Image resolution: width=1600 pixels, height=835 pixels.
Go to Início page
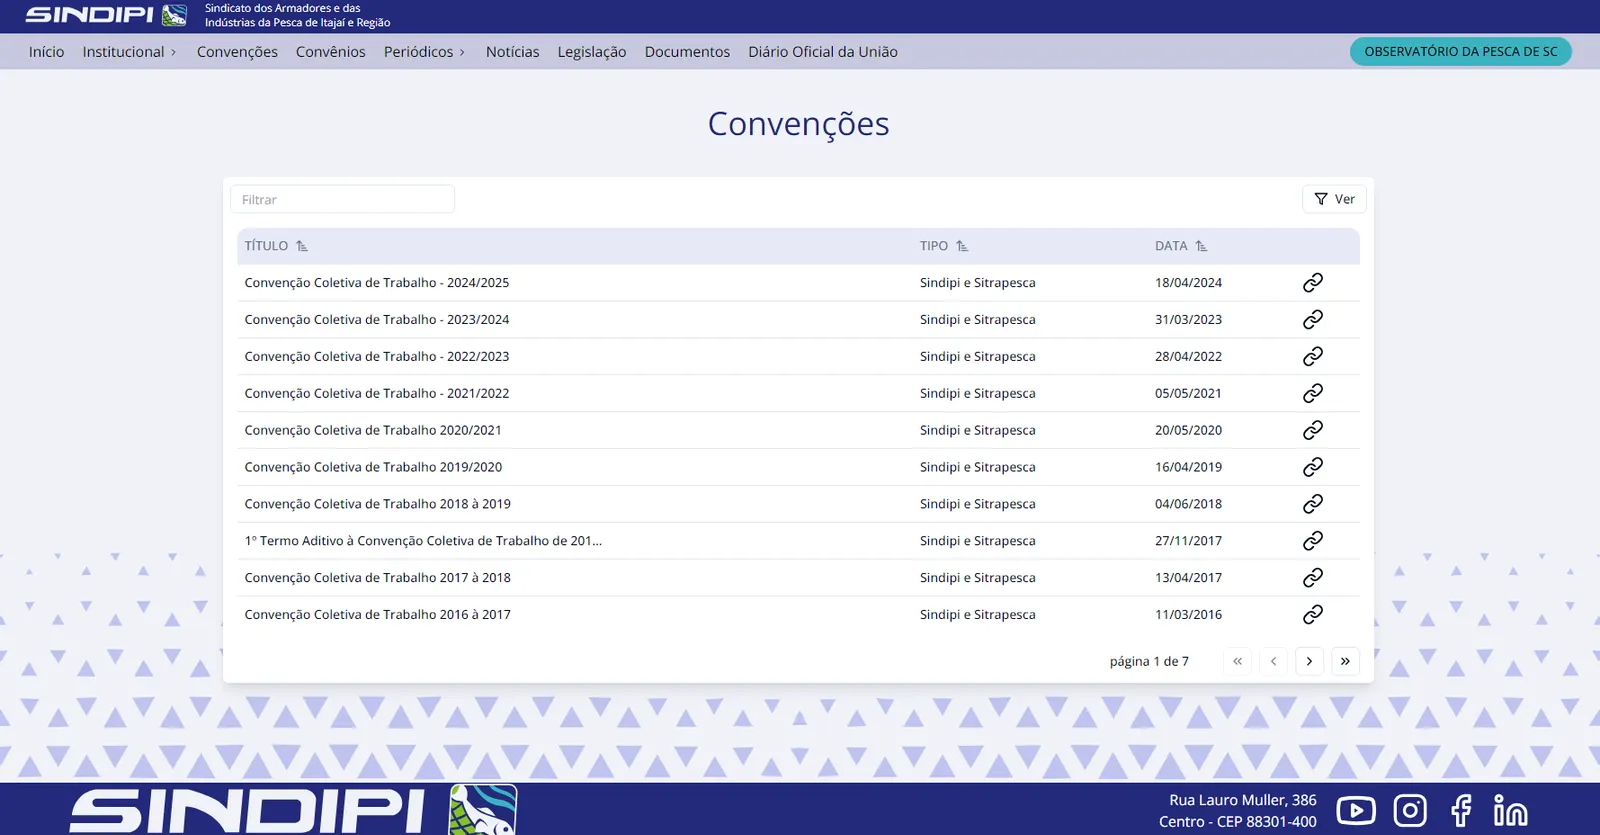[46, 52]
